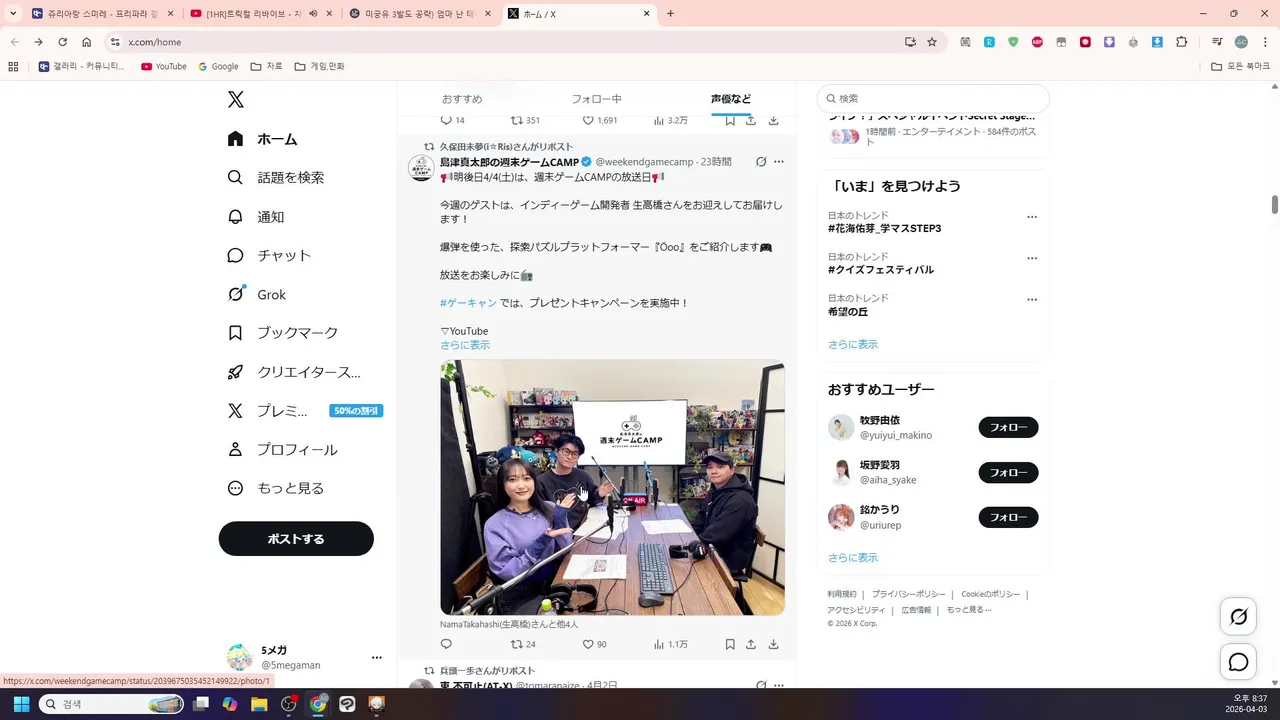Open trend #花海佑芽_学マスSTEP3

[x=884, y=229]
